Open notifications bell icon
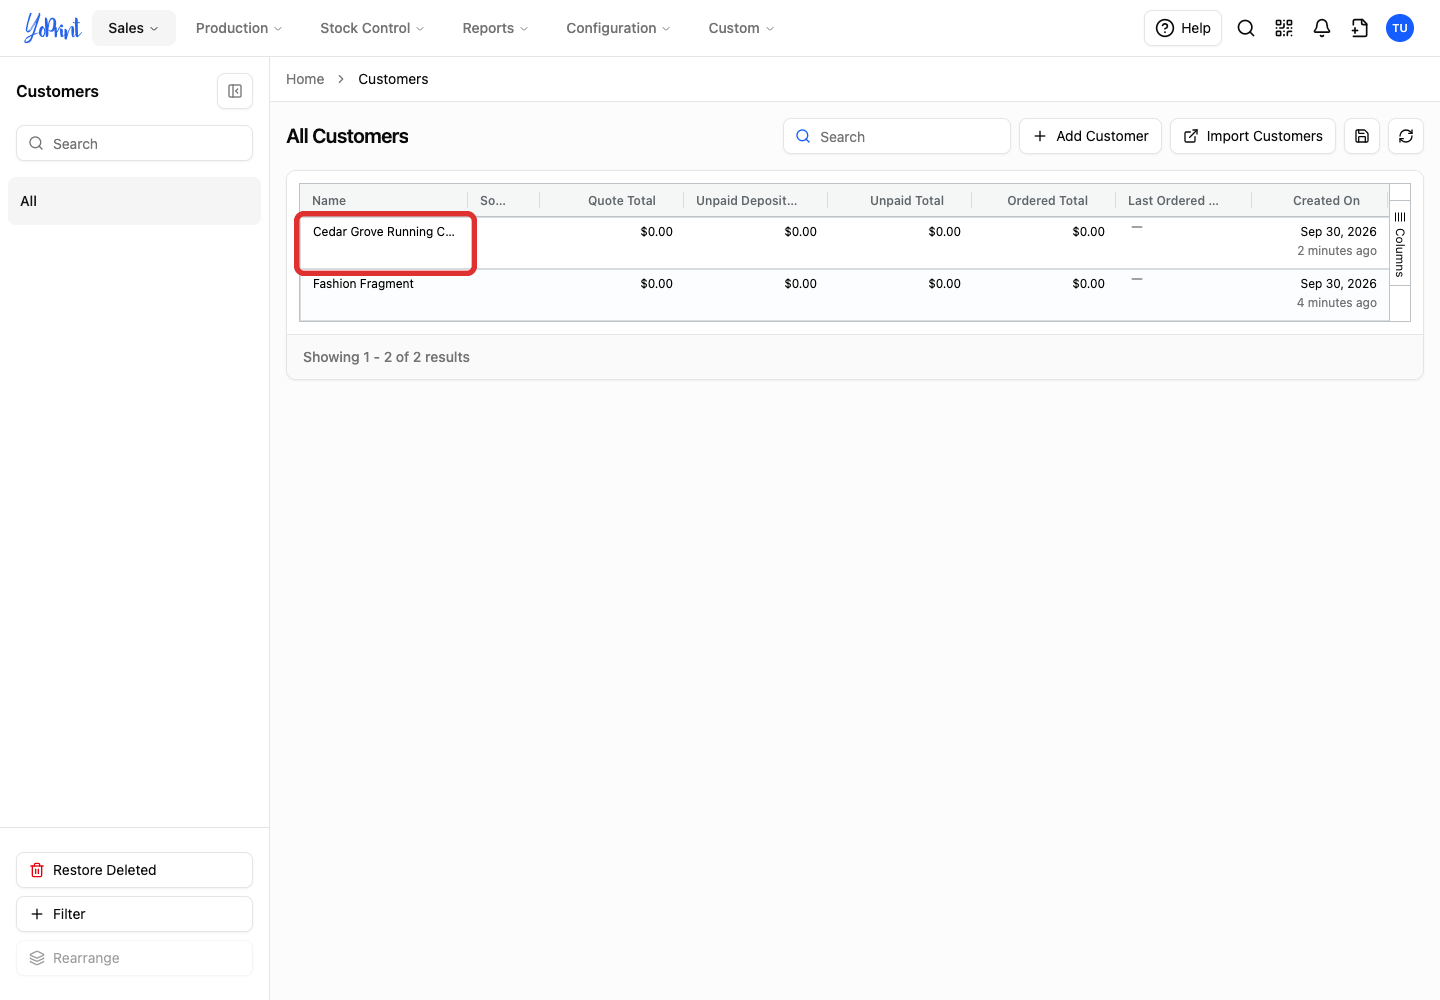 tap(1322, 28)
